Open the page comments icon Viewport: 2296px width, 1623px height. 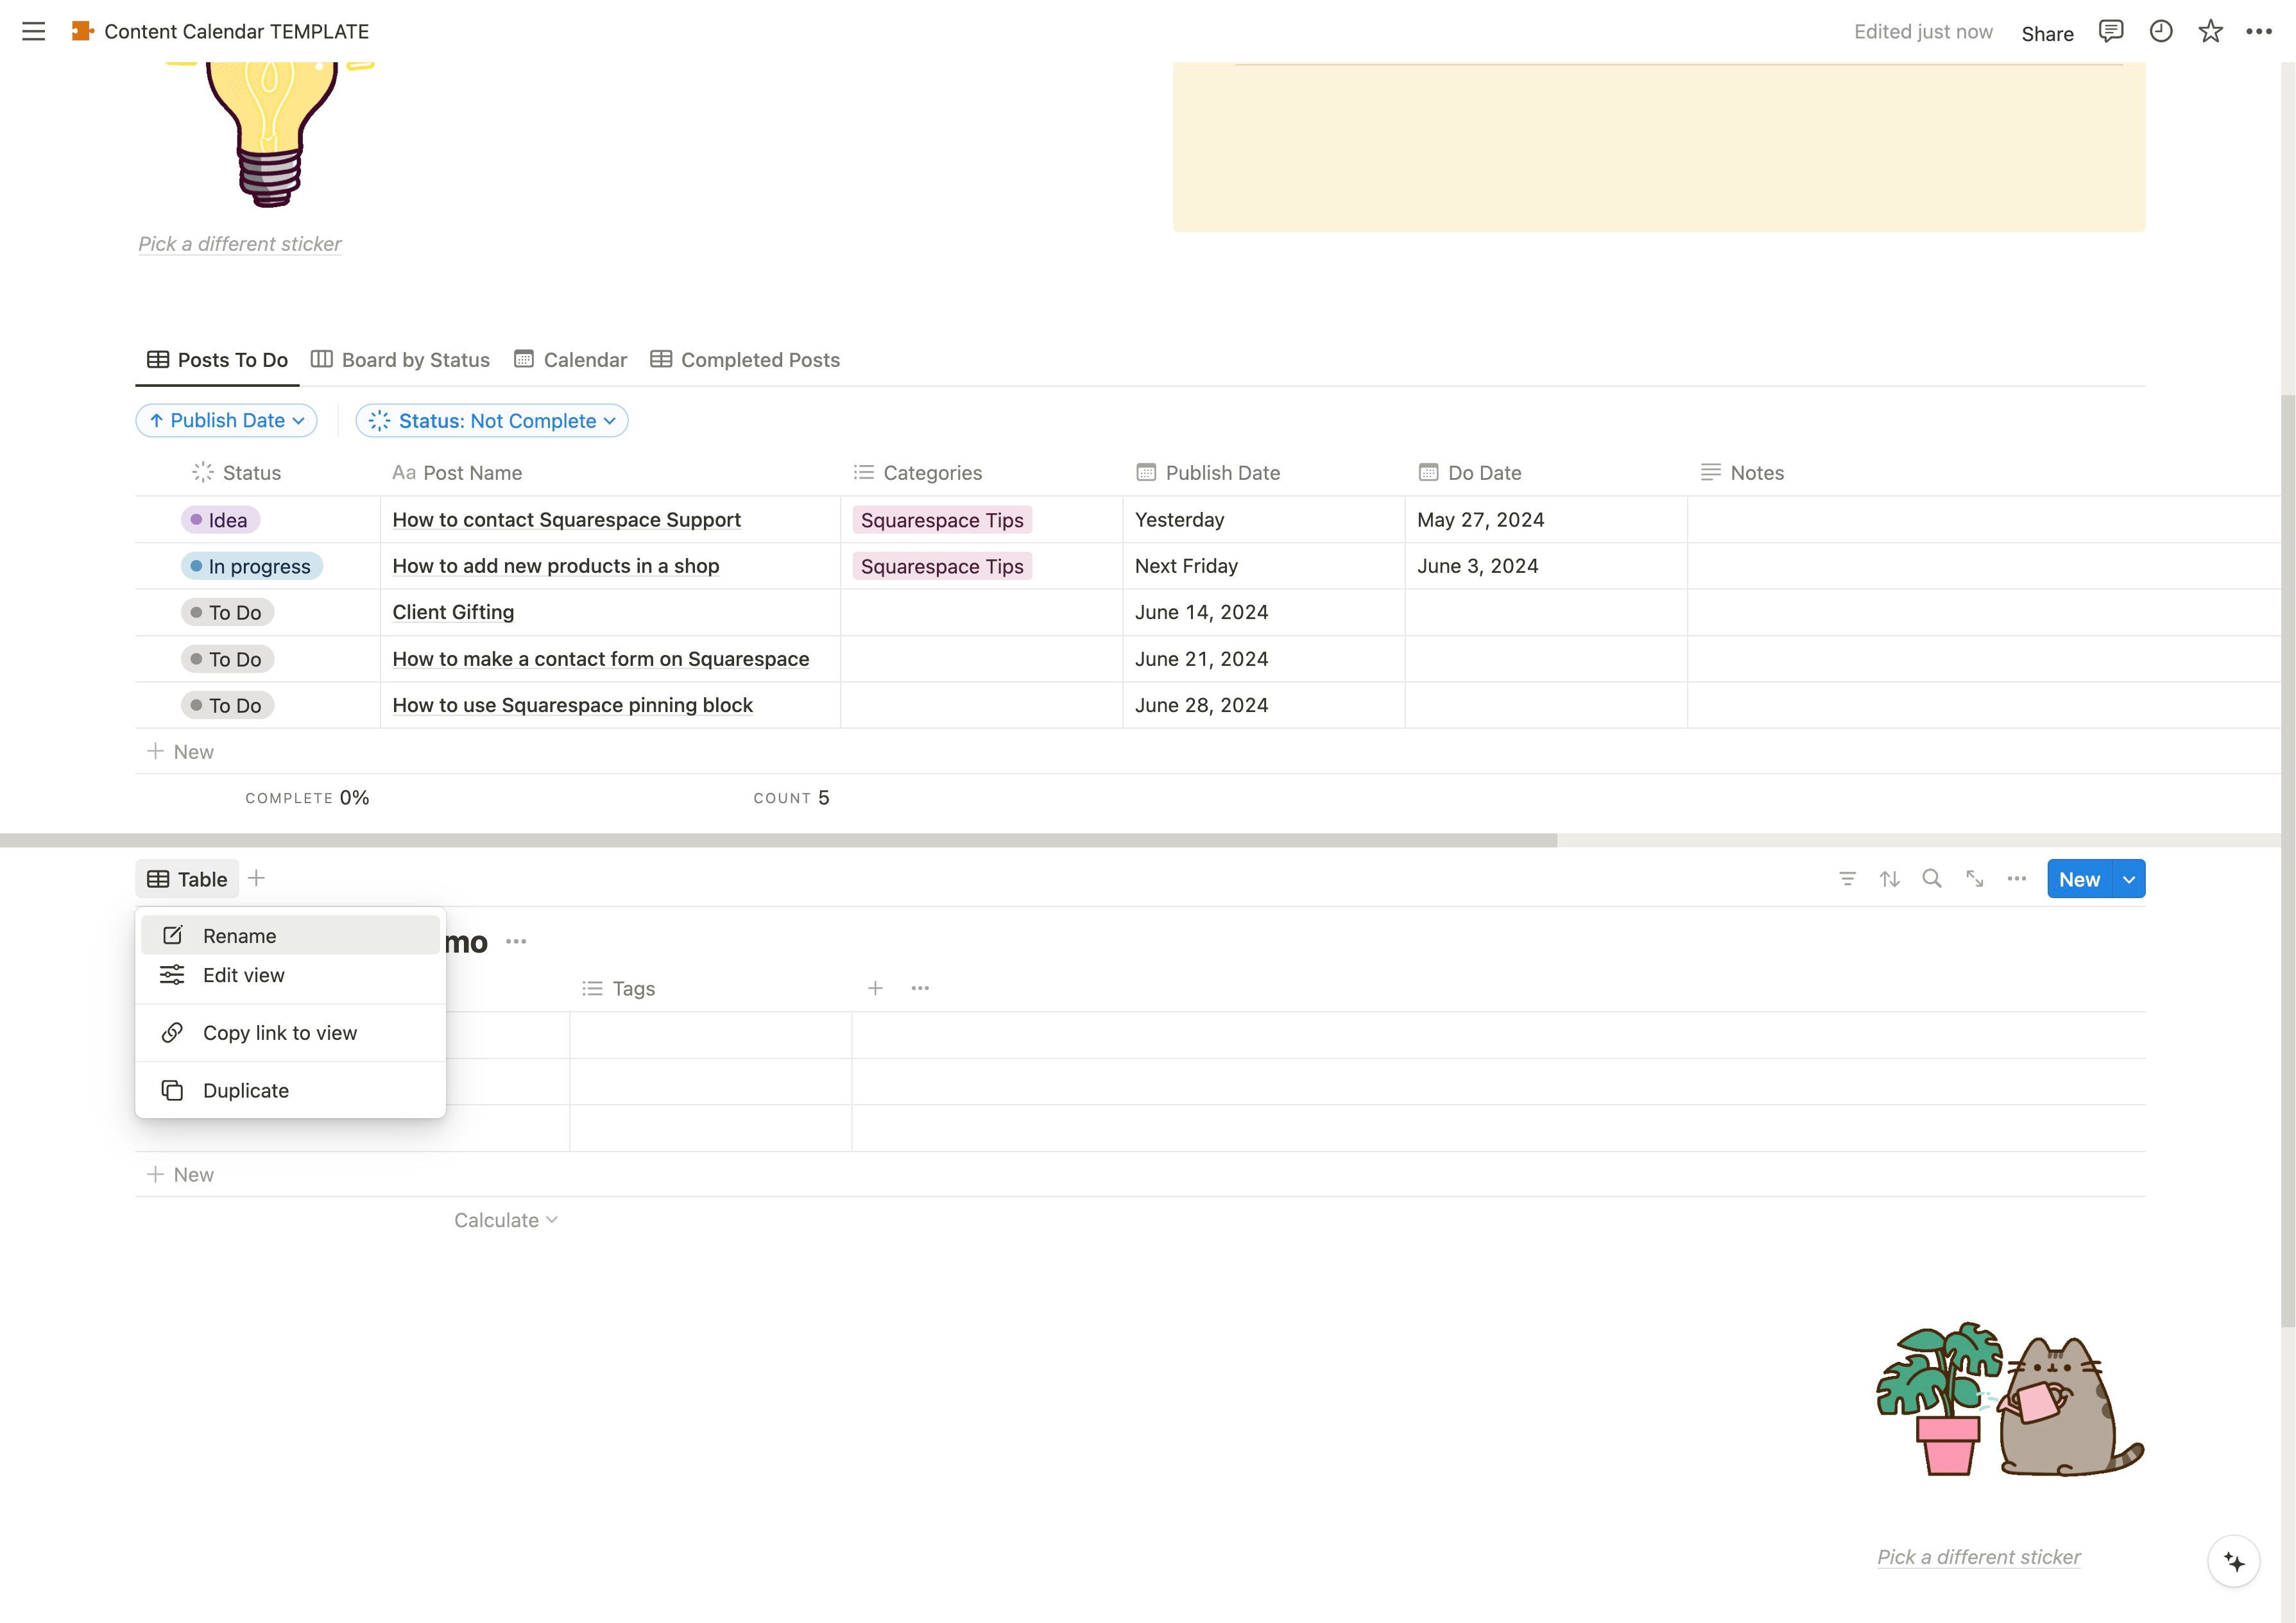2110,31
